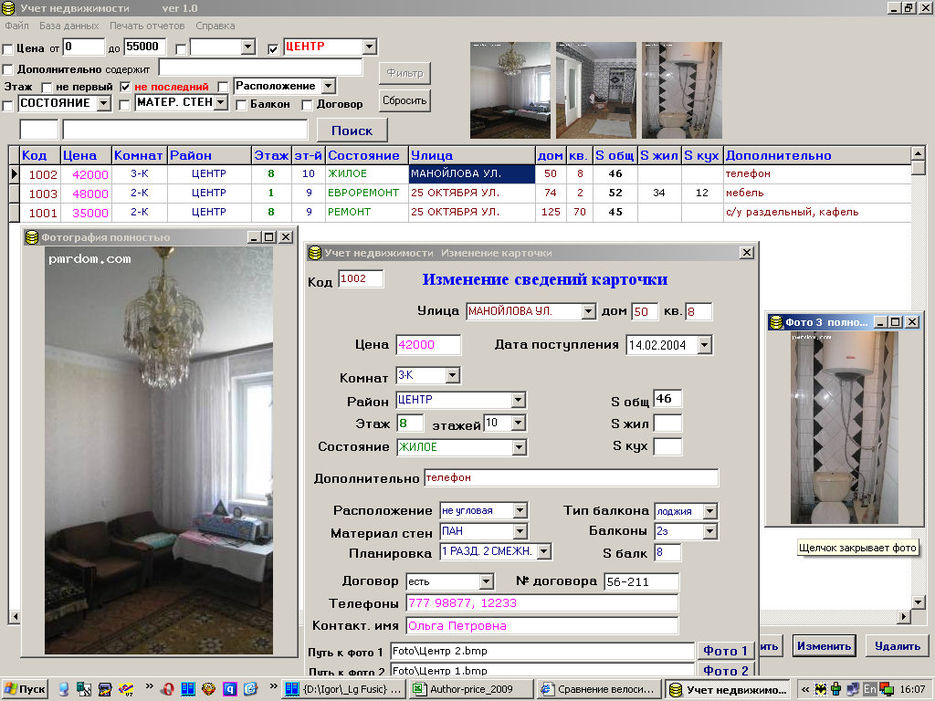Click the yellow-blue '07' quick launch icon
Screen dimensions: 935x701
click(x=126, y=689)
